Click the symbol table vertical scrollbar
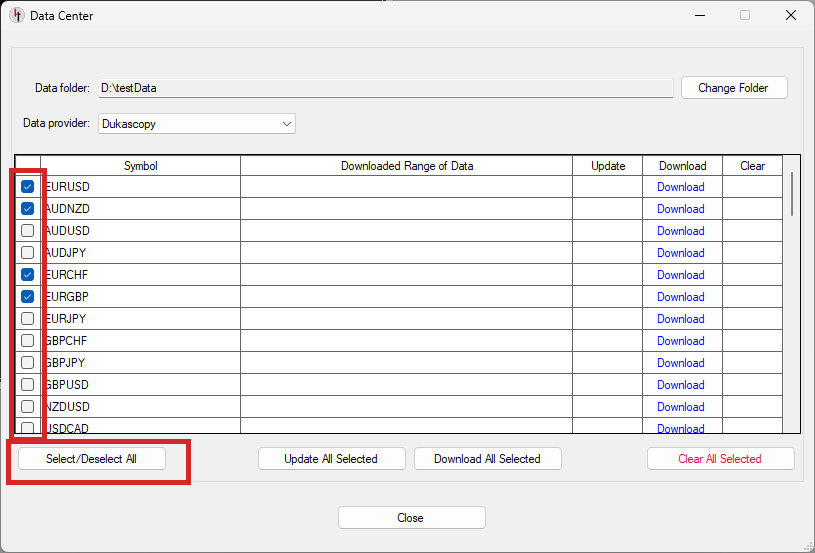815x553 pixels. [793, 194]
